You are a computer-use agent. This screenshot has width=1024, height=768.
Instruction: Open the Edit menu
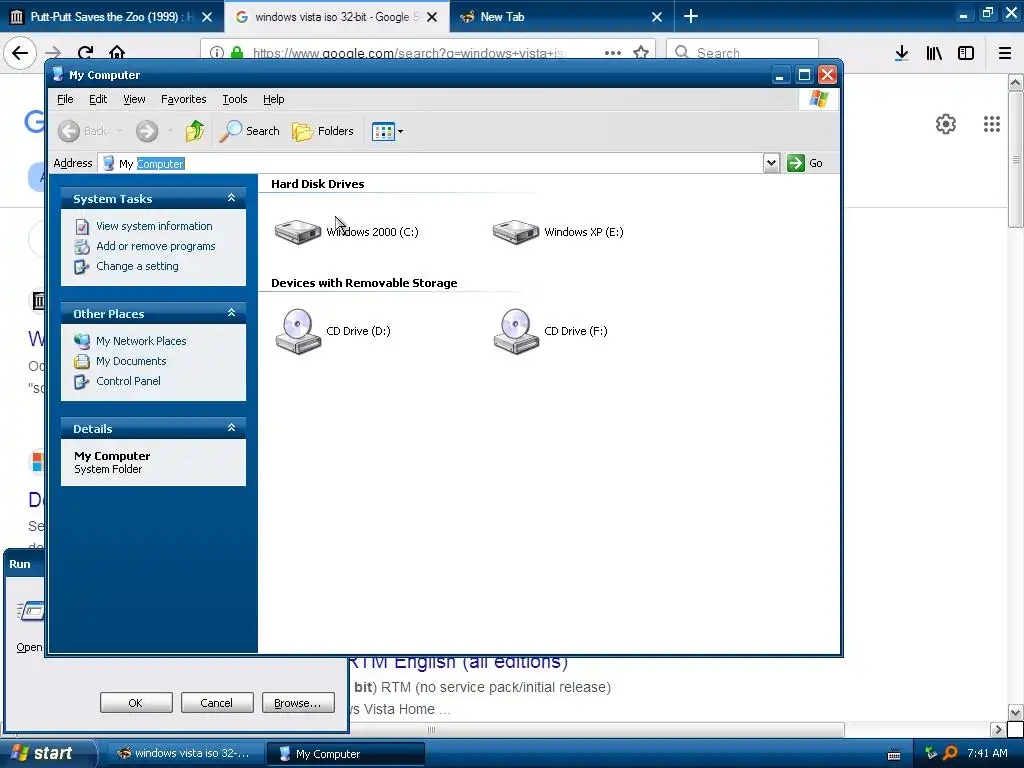(98, 99)
